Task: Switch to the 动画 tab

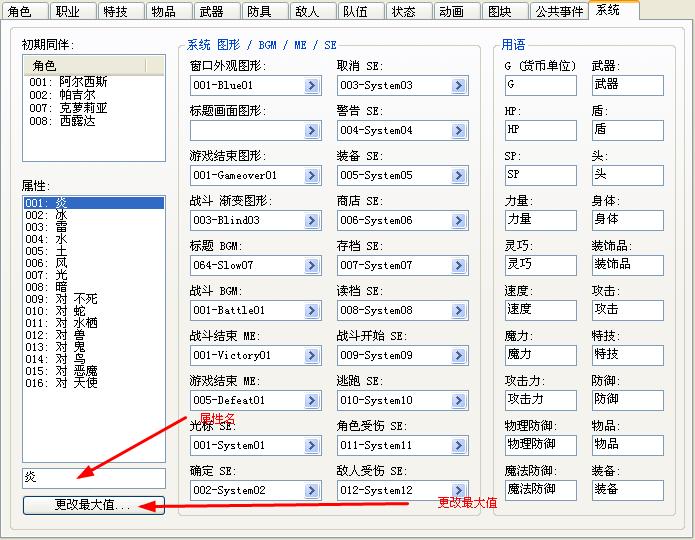Action: point(457,12)
